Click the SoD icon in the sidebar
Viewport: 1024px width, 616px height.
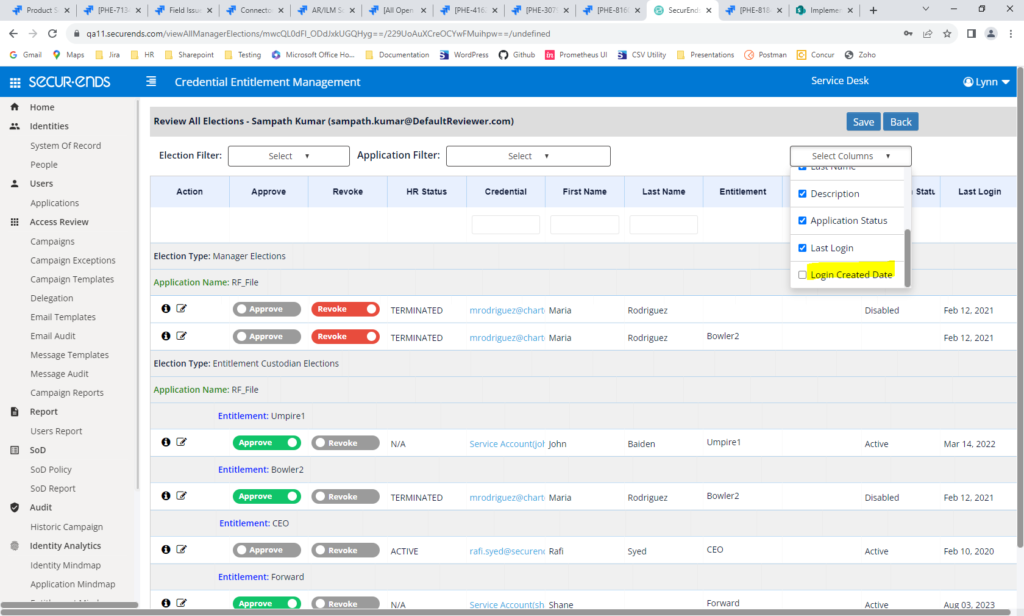(14, 450)
